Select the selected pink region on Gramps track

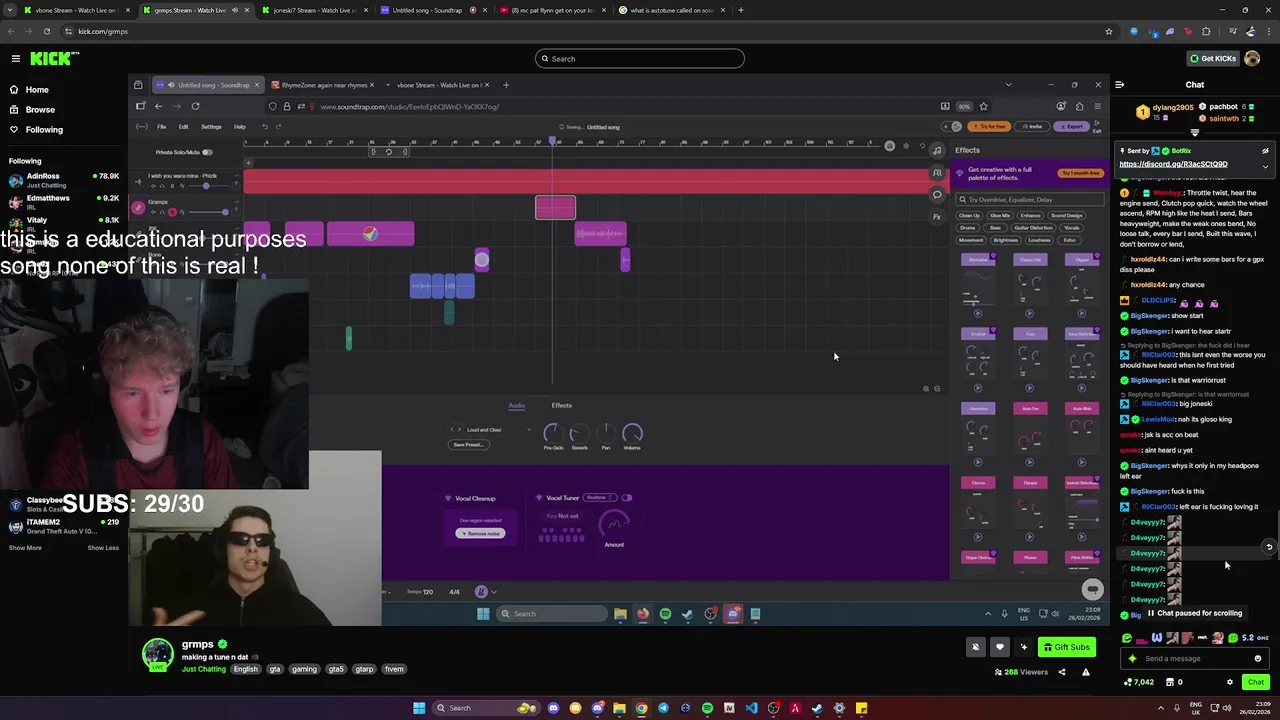(555, 207)
